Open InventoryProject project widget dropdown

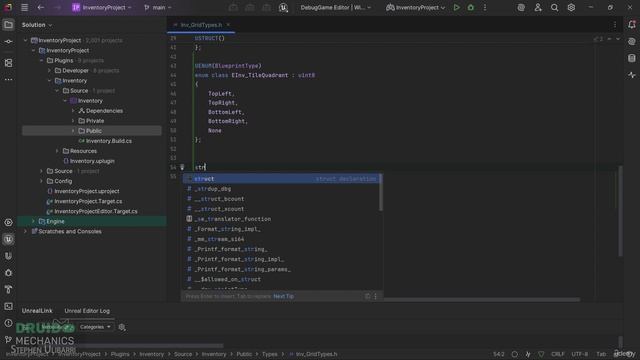(x=102, y=7)
